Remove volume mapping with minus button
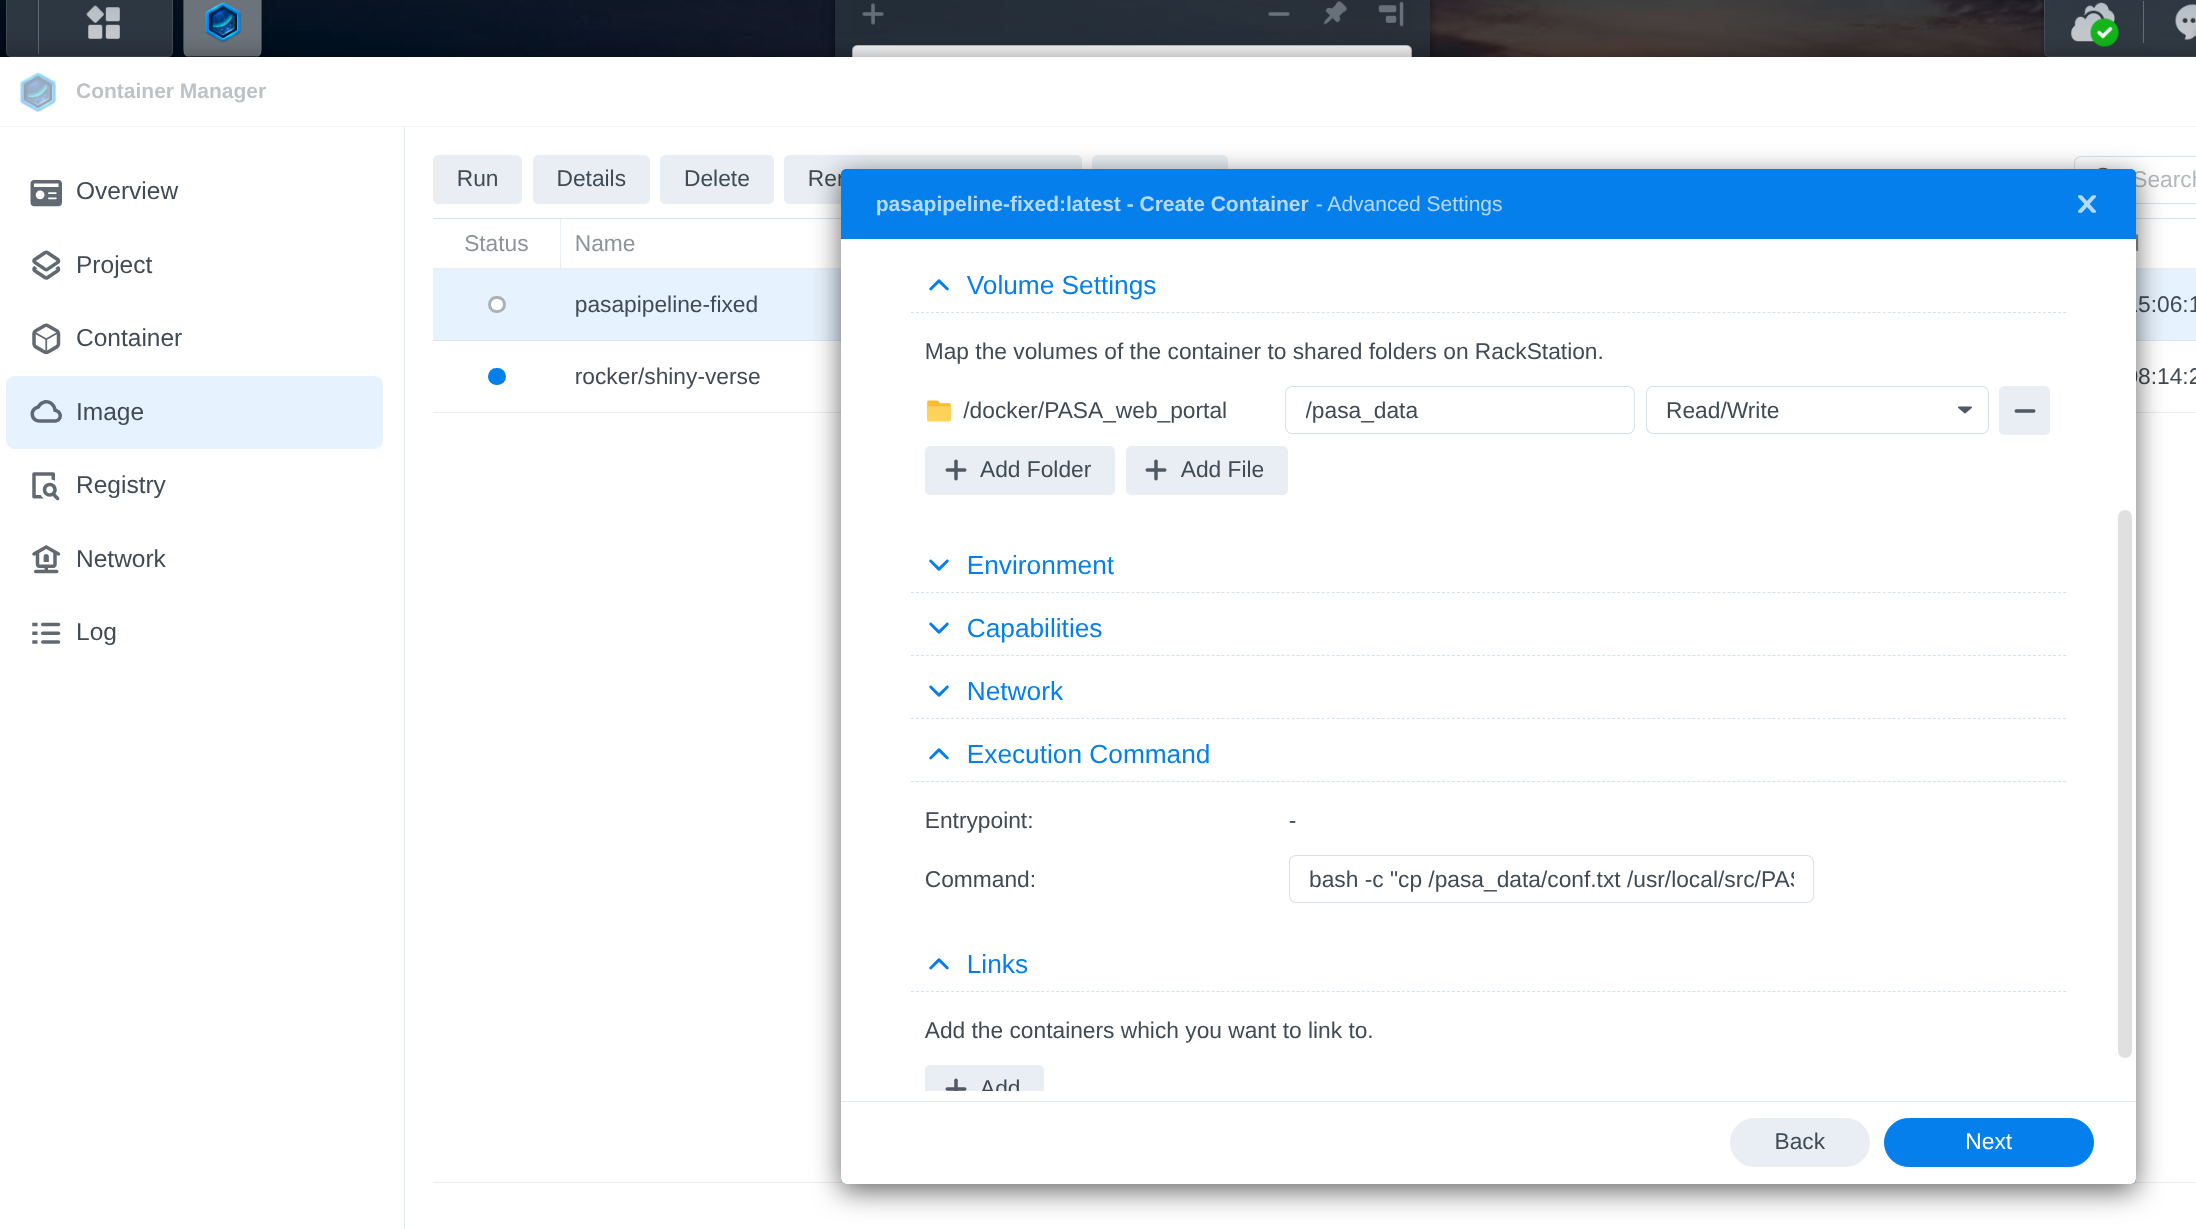This screenshot has width=2196, height=1229. pyautogui.click(x=2024, y=411)
